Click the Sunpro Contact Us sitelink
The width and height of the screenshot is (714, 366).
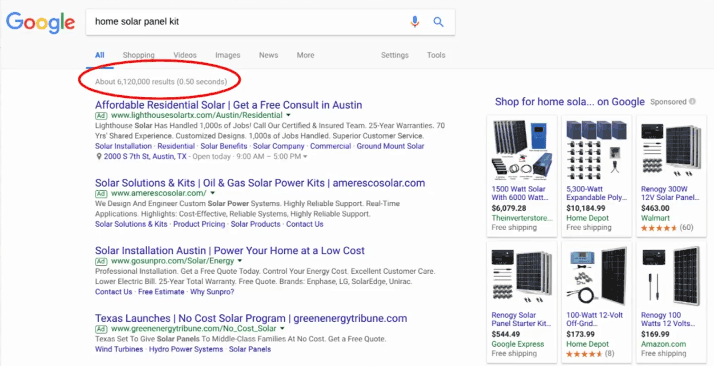[x=113, y=292]
